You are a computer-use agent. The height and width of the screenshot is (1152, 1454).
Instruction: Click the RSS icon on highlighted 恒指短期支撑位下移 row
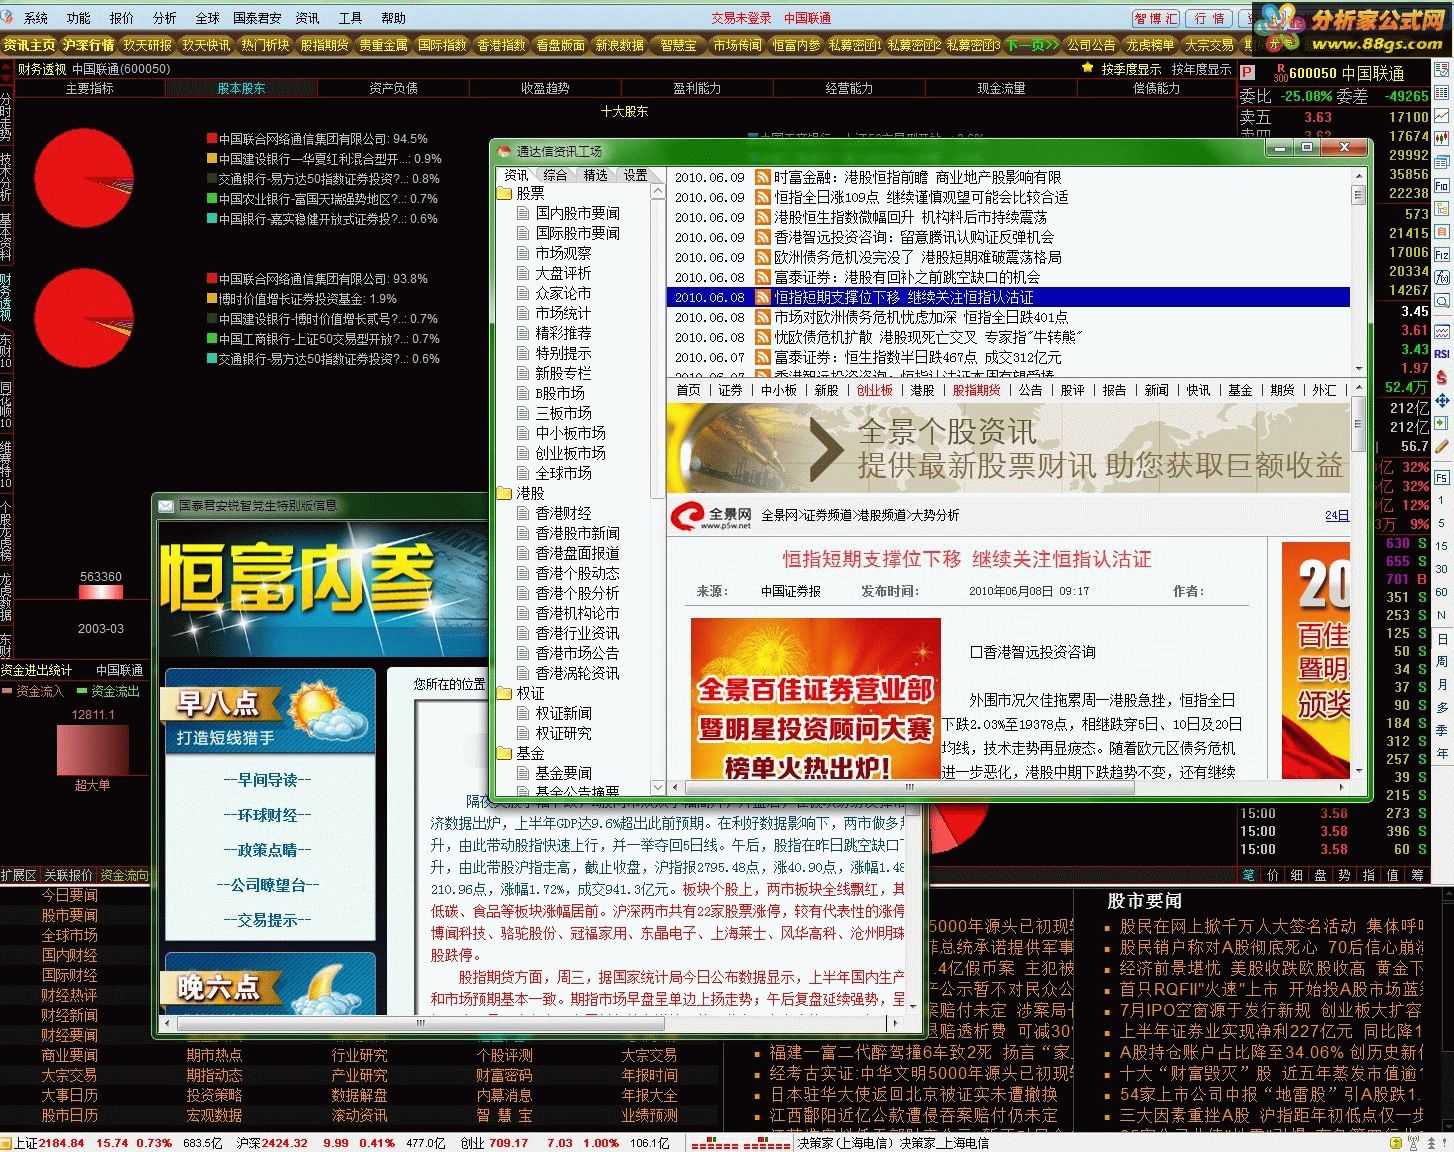click(x=762, y=297)
